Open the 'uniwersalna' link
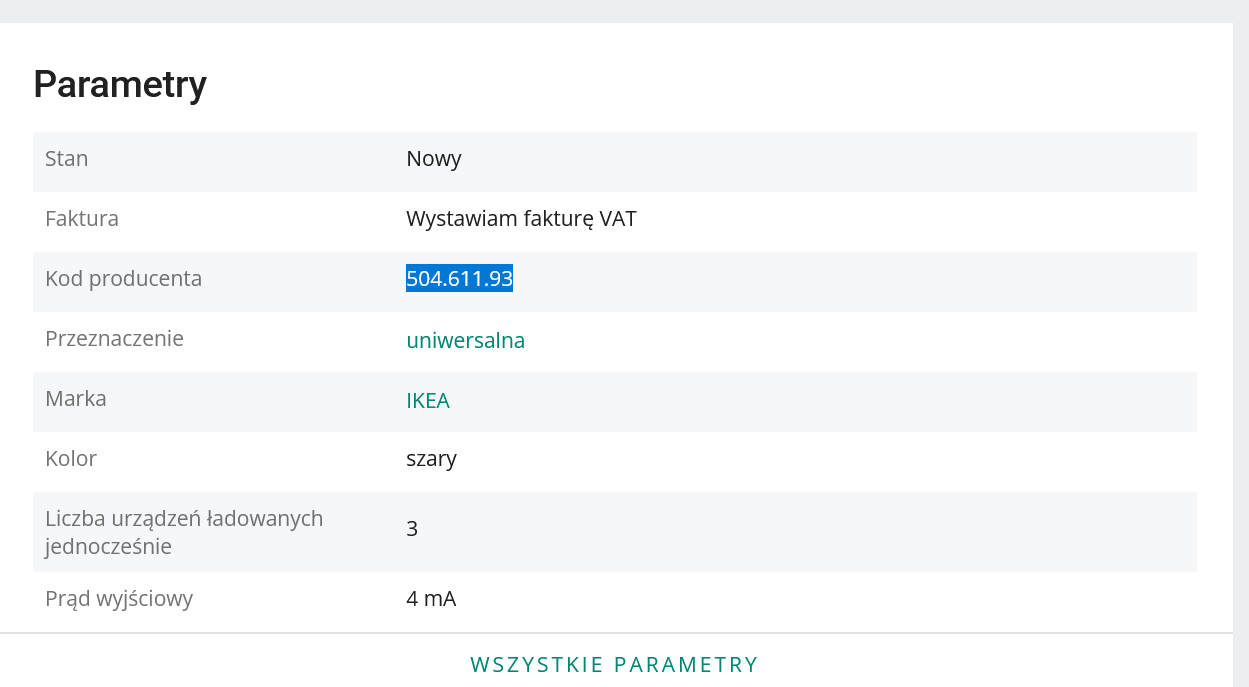Screen dimensions: 1249x687 pyautogui.click(x=465, y=340)
